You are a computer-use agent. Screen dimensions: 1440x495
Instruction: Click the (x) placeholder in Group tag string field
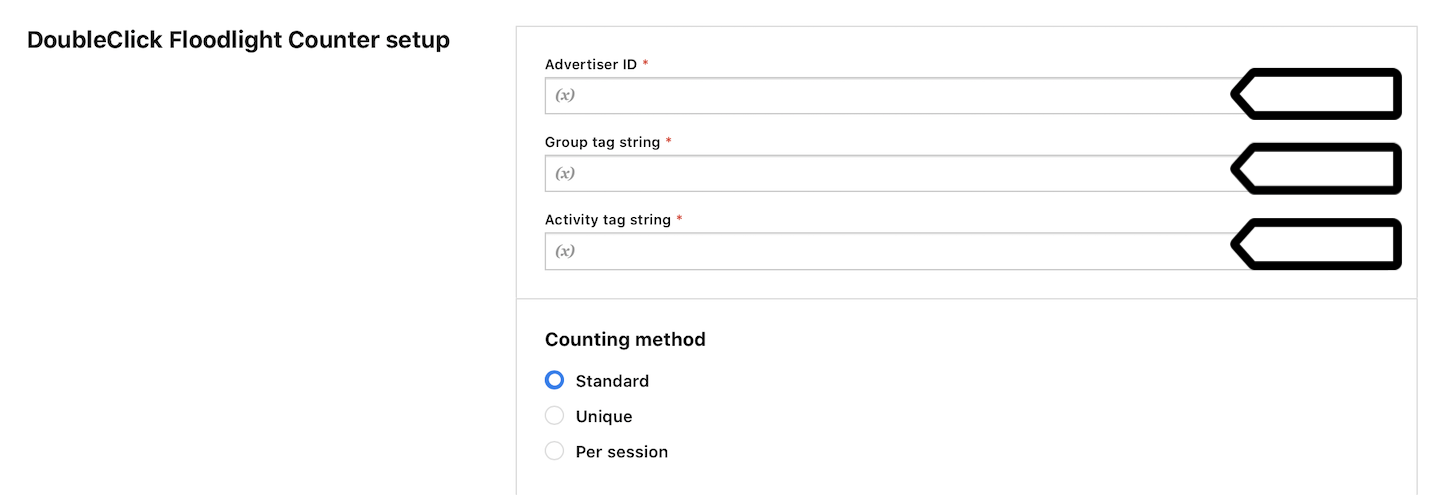pyautogui.click(x=565, y=173)
